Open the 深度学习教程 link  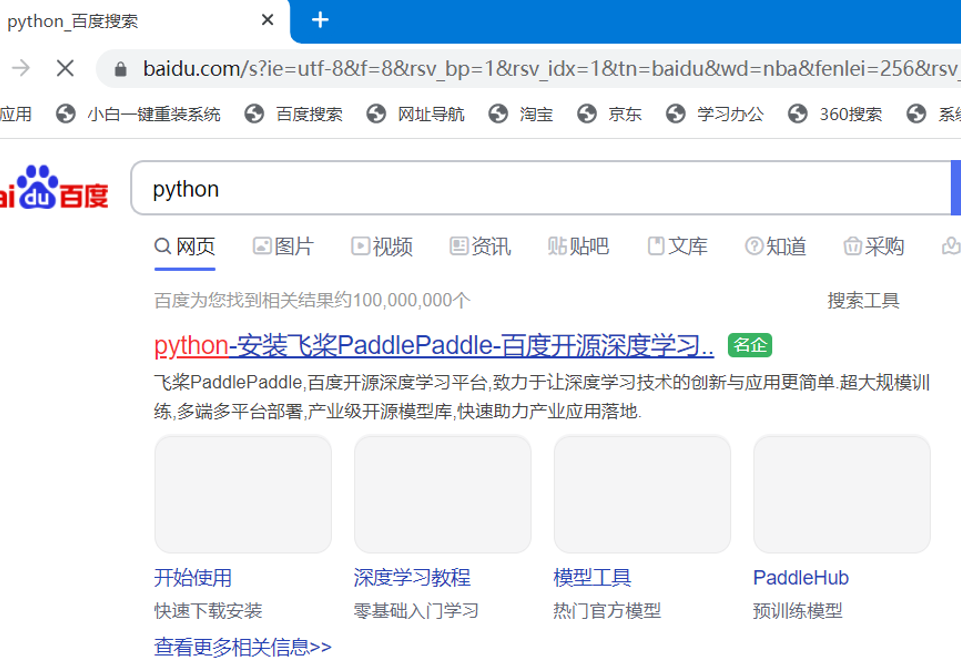(412, 577)
